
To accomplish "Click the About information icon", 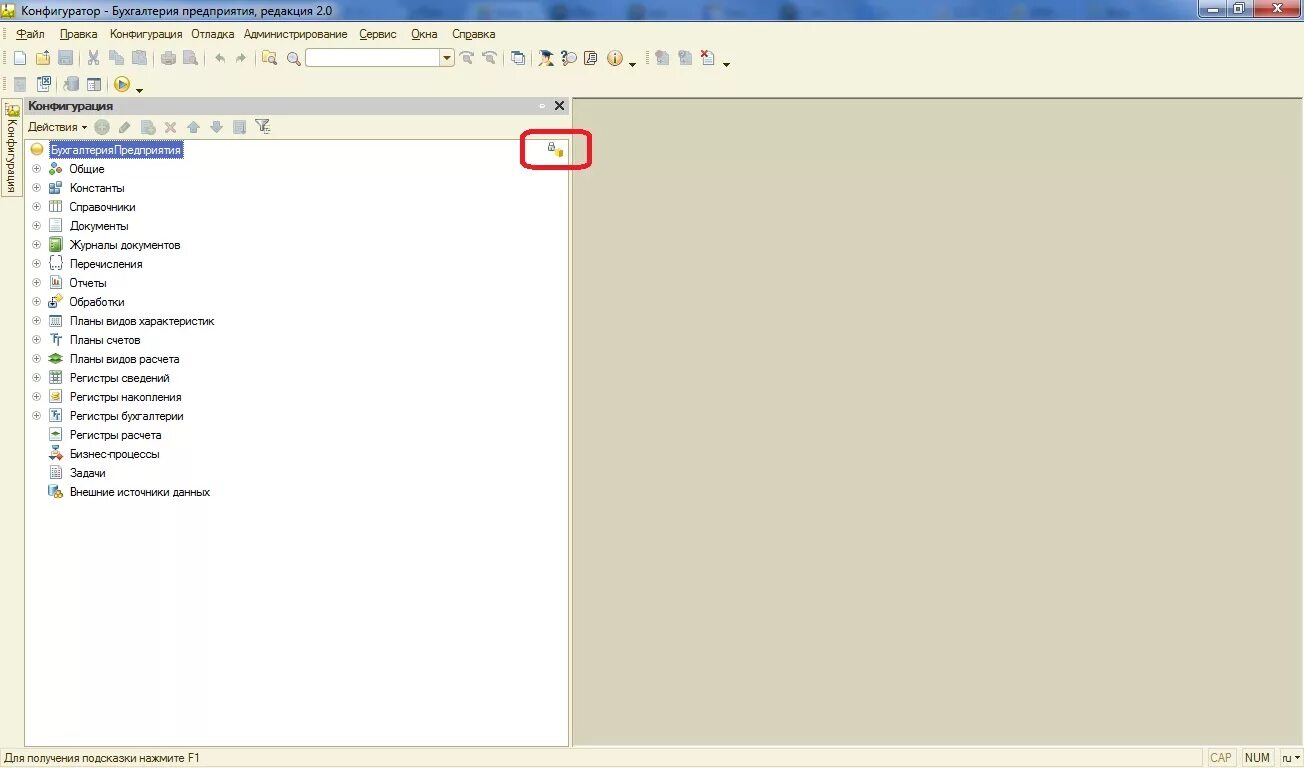I will coord(615,58).
